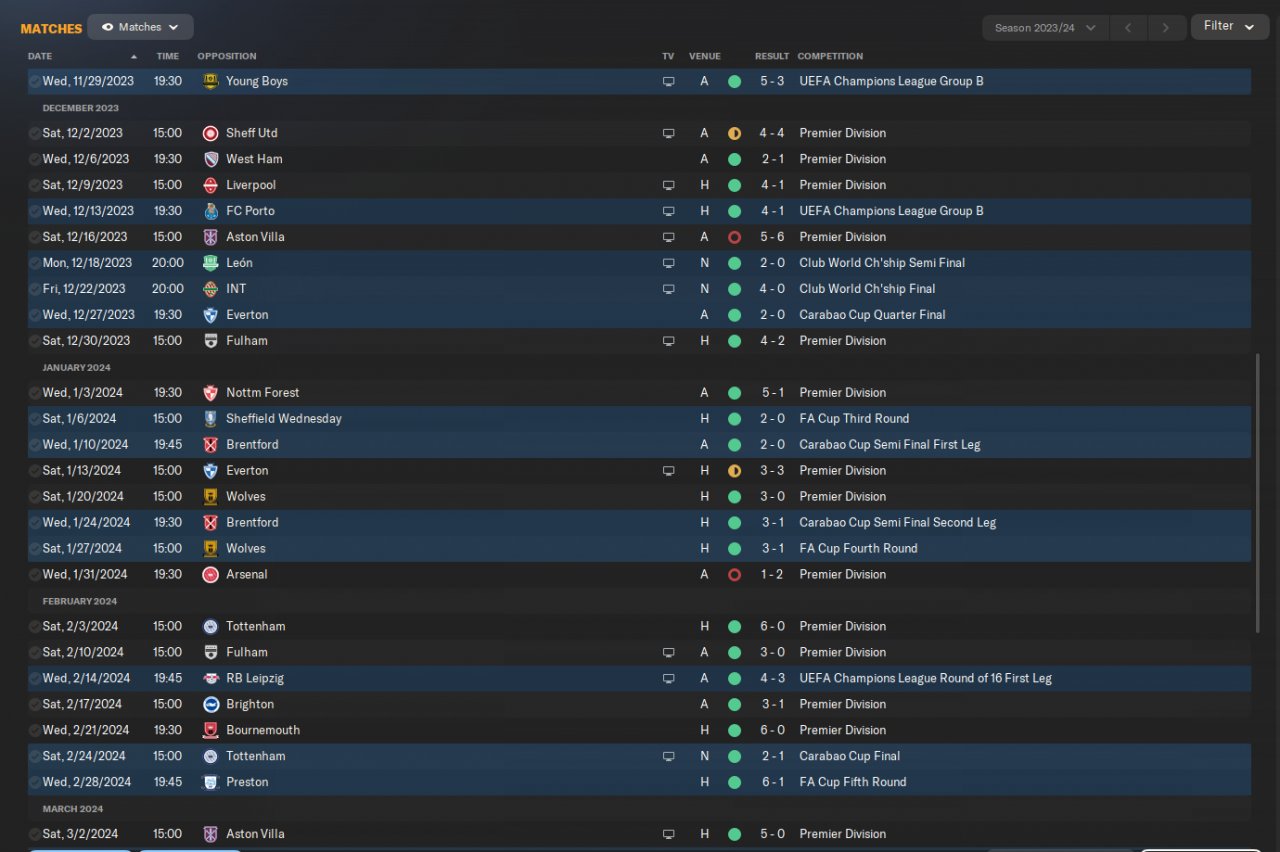Click the FC Porto club crest

[210, 211]
